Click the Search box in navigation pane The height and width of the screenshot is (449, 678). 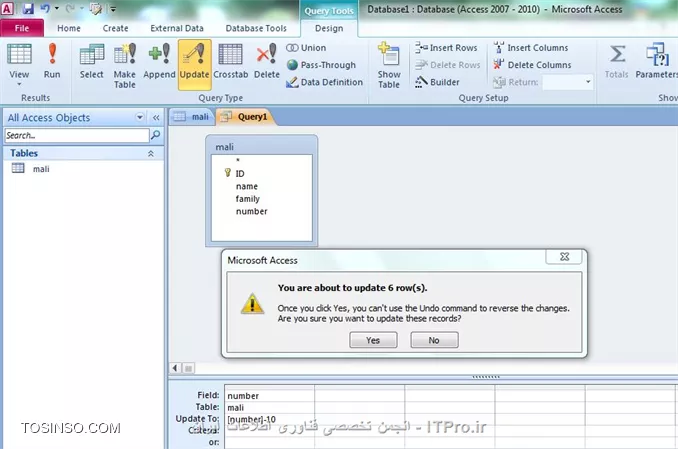click(x=76, y=135)
